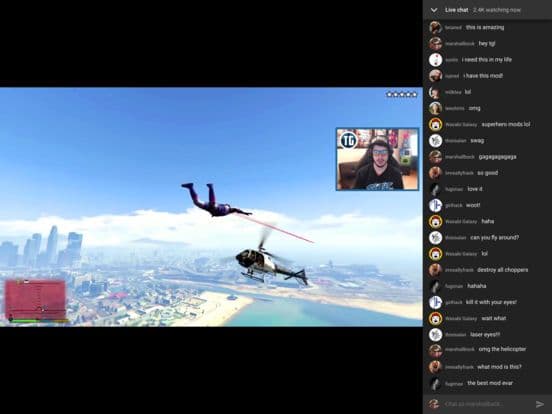Select the 'can you fly around?' message
Screen dimensions: 552x414
pos(495,238)
